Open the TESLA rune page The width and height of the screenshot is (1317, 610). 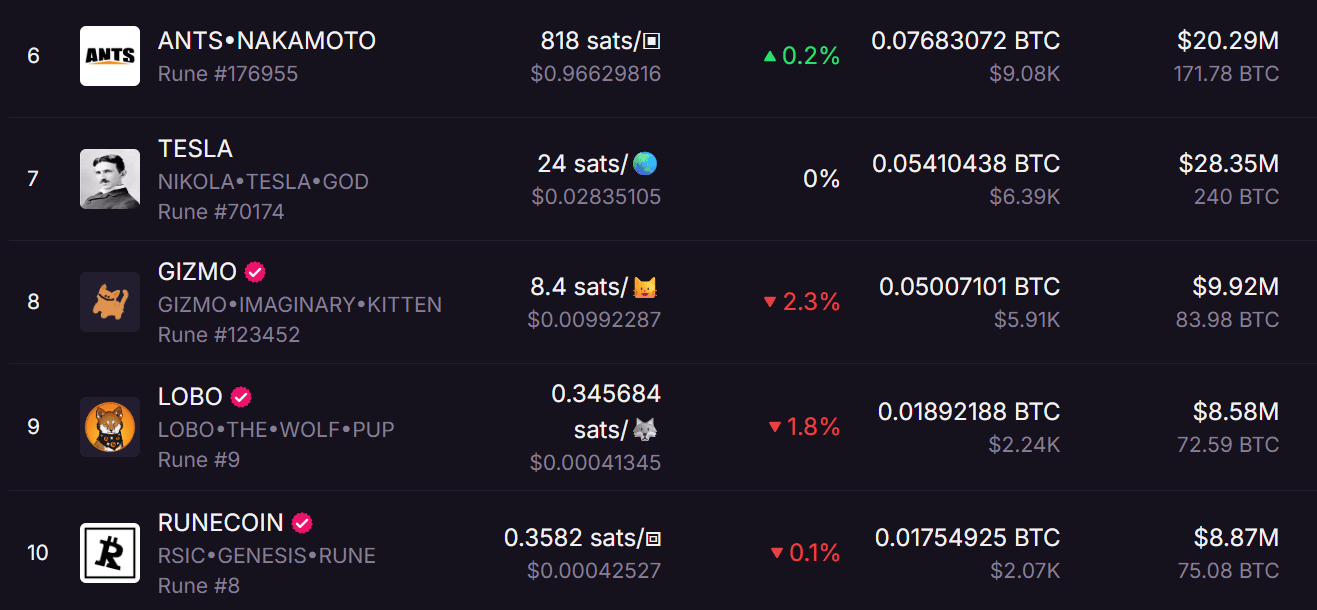click(195, 149)
